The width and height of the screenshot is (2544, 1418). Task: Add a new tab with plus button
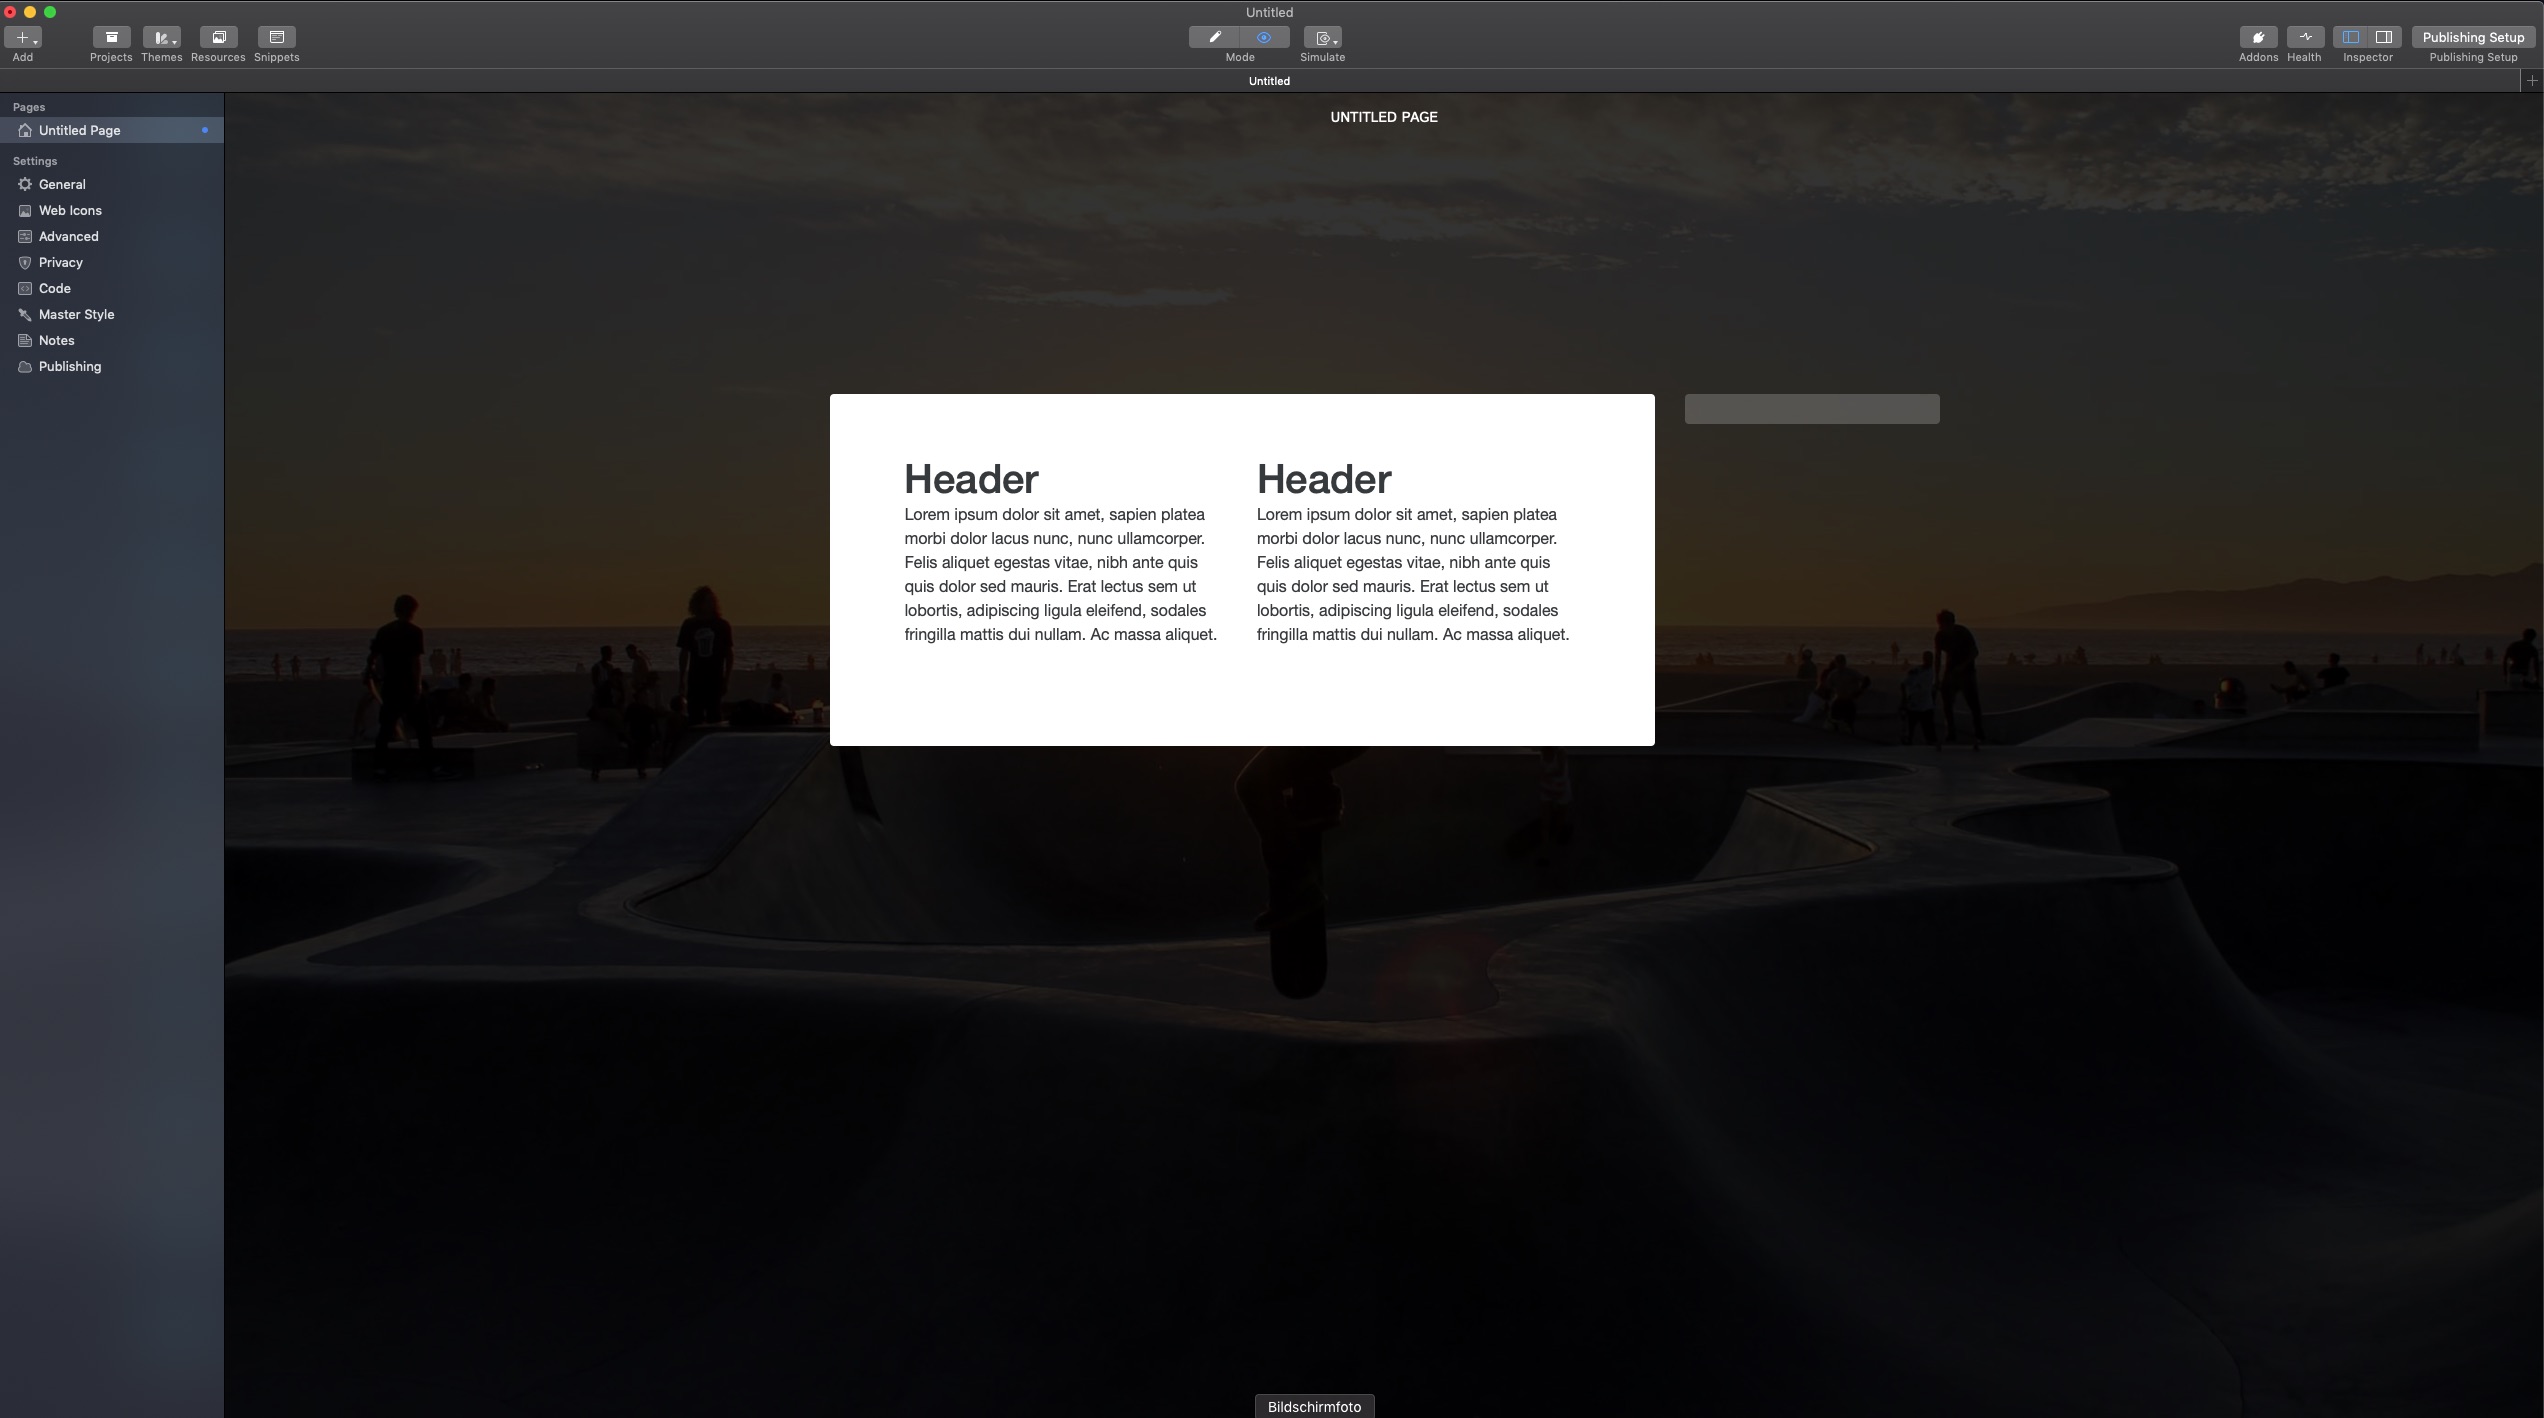(x=2532, y=81)
